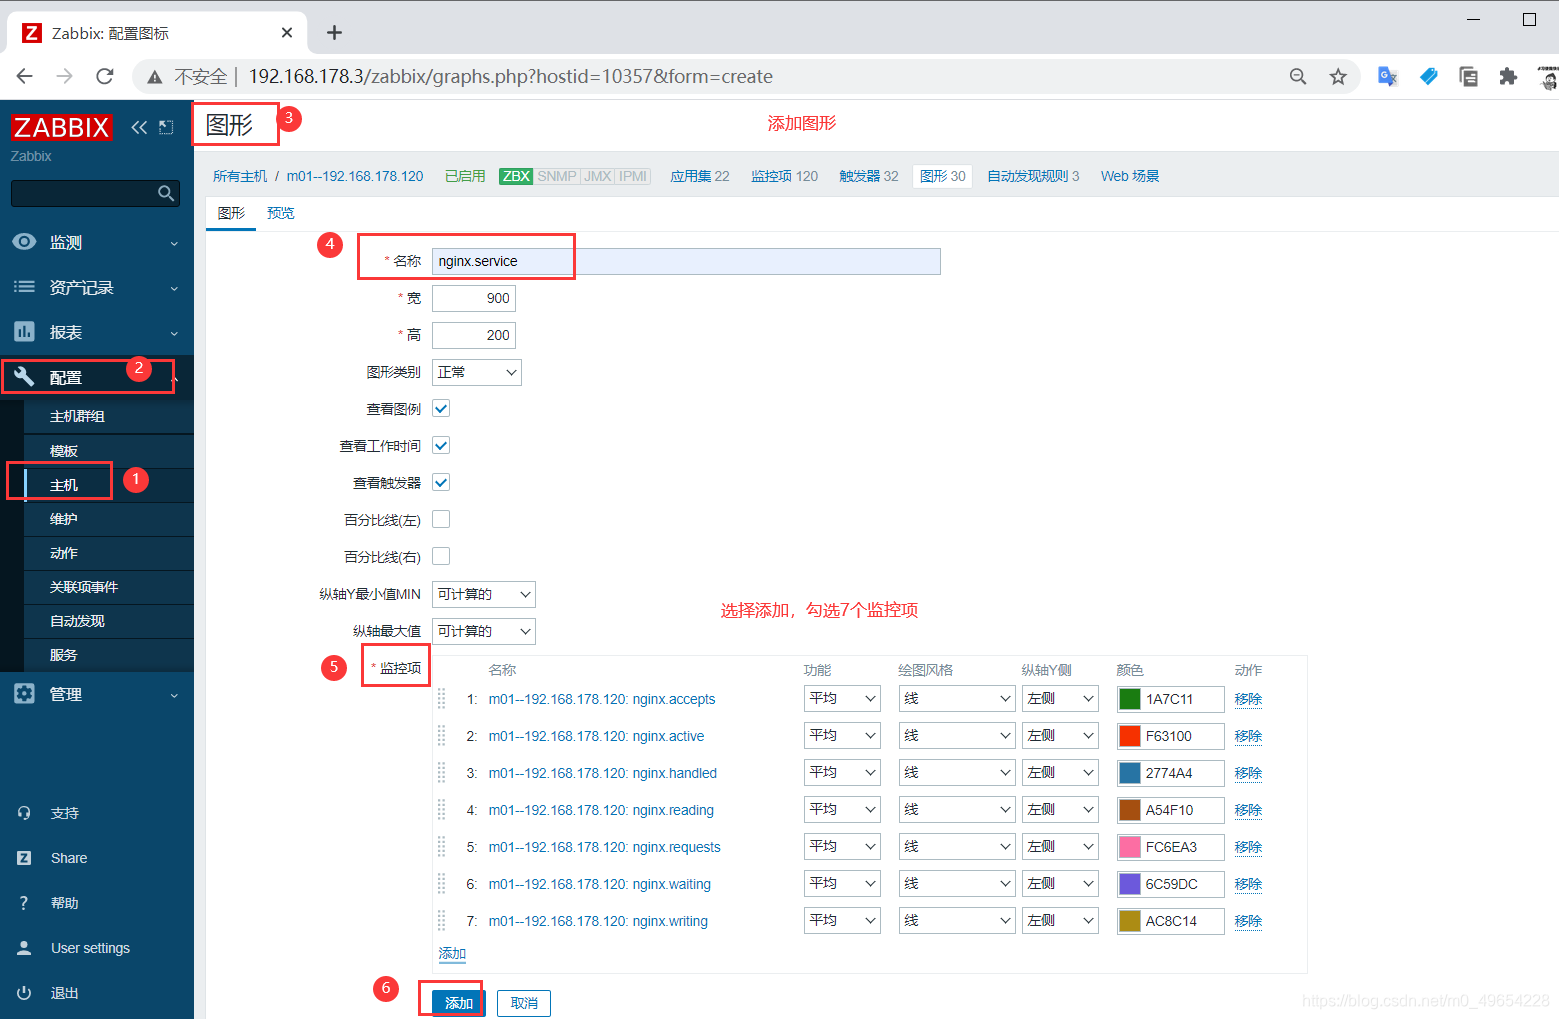Screen dimensions: 1559x1019
Task: Bookmark this page with the star icon
Action: pos(1338,76)
